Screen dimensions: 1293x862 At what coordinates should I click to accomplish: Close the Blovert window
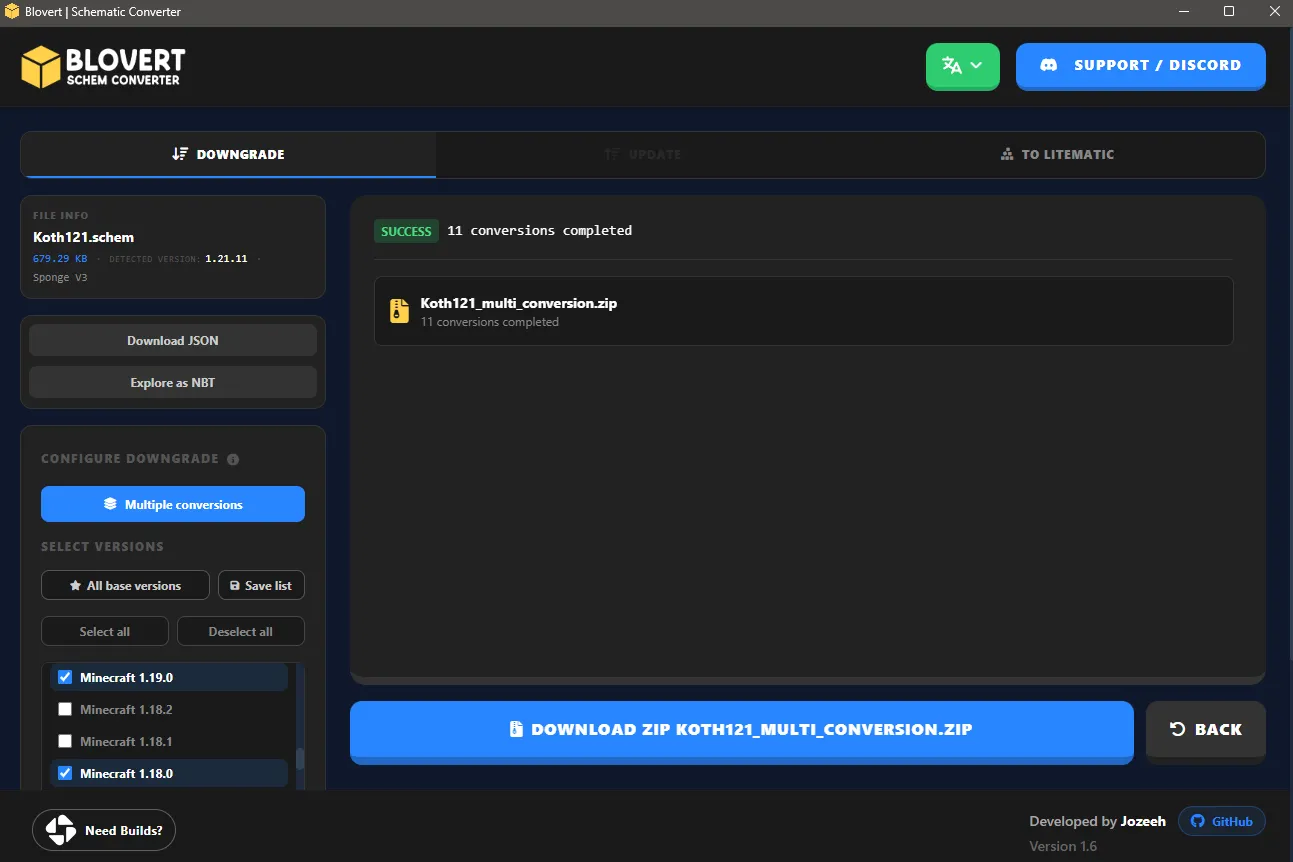[1272, 12]
